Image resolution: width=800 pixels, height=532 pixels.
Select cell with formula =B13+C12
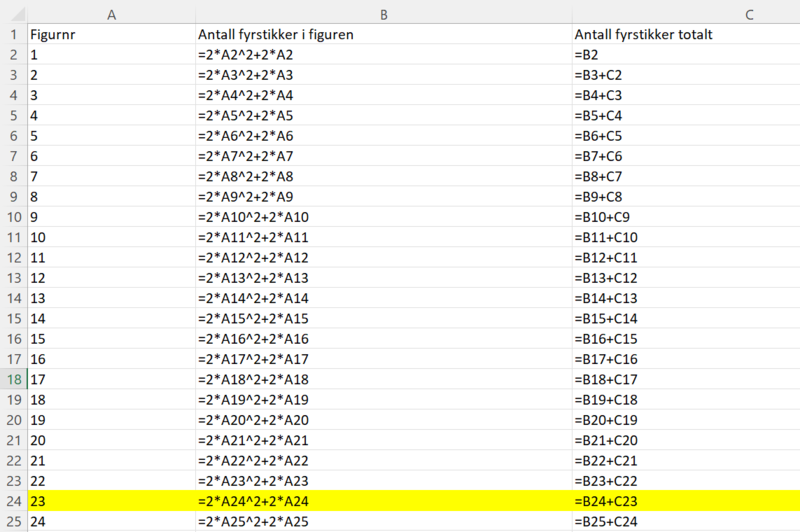click(x=686, y=278)
